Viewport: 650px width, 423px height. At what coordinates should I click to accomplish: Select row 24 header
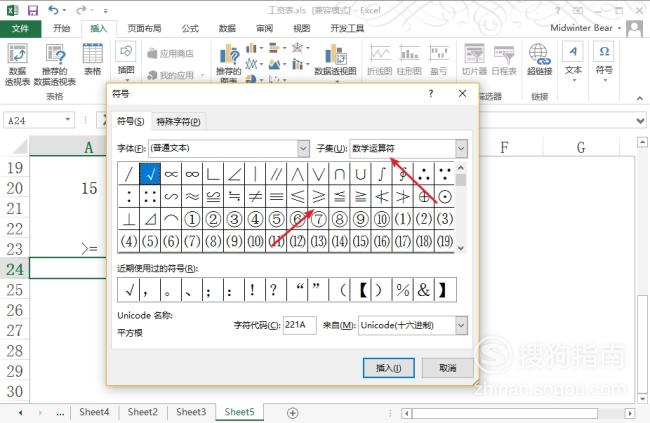click(x=15, y=269)
